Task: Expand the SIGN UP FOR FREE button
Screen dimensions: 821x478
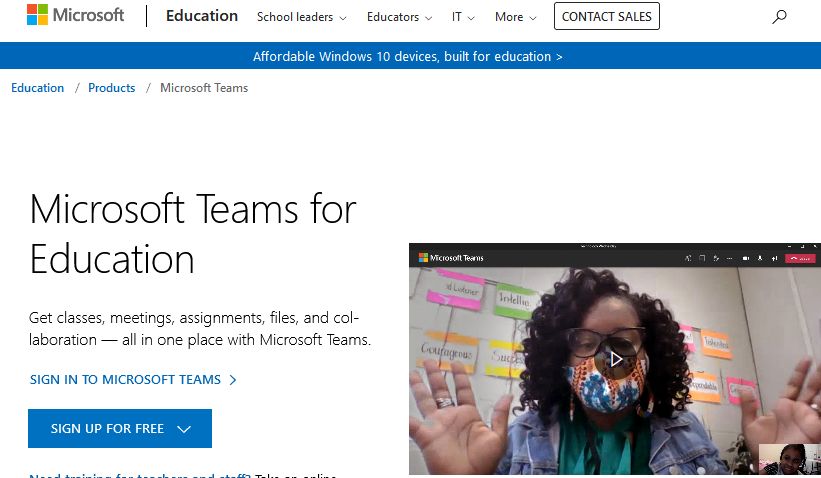Action: (x=120, y=428)
